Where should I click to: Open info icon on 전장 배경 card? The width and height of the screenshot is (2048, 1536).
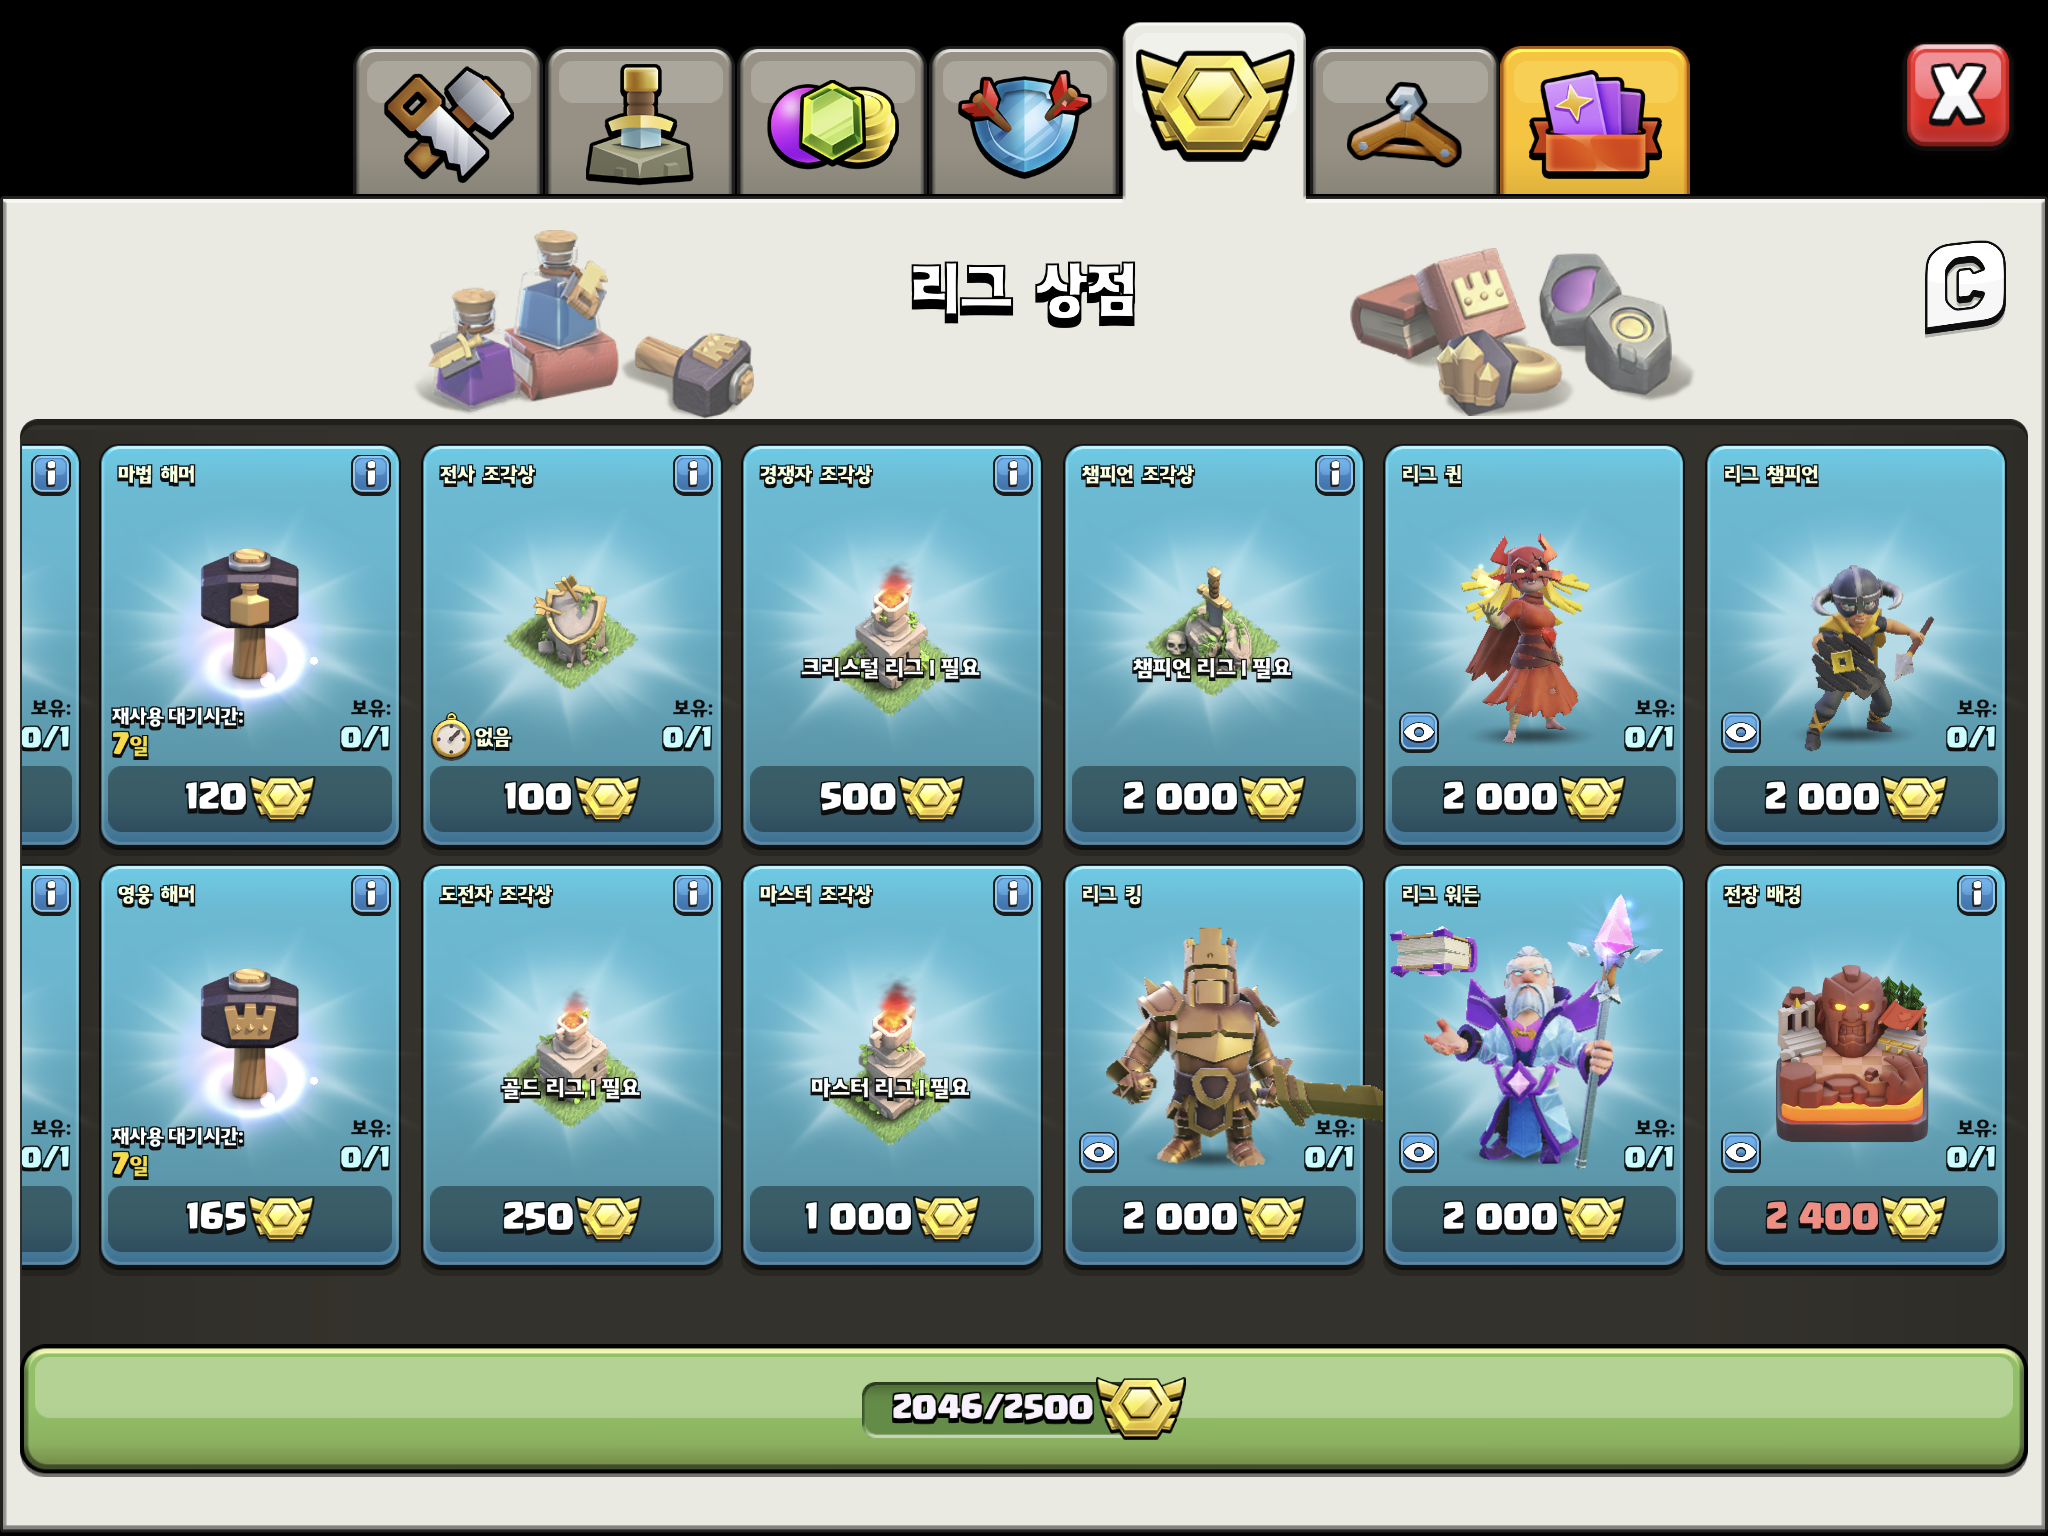click(1977, 894)
